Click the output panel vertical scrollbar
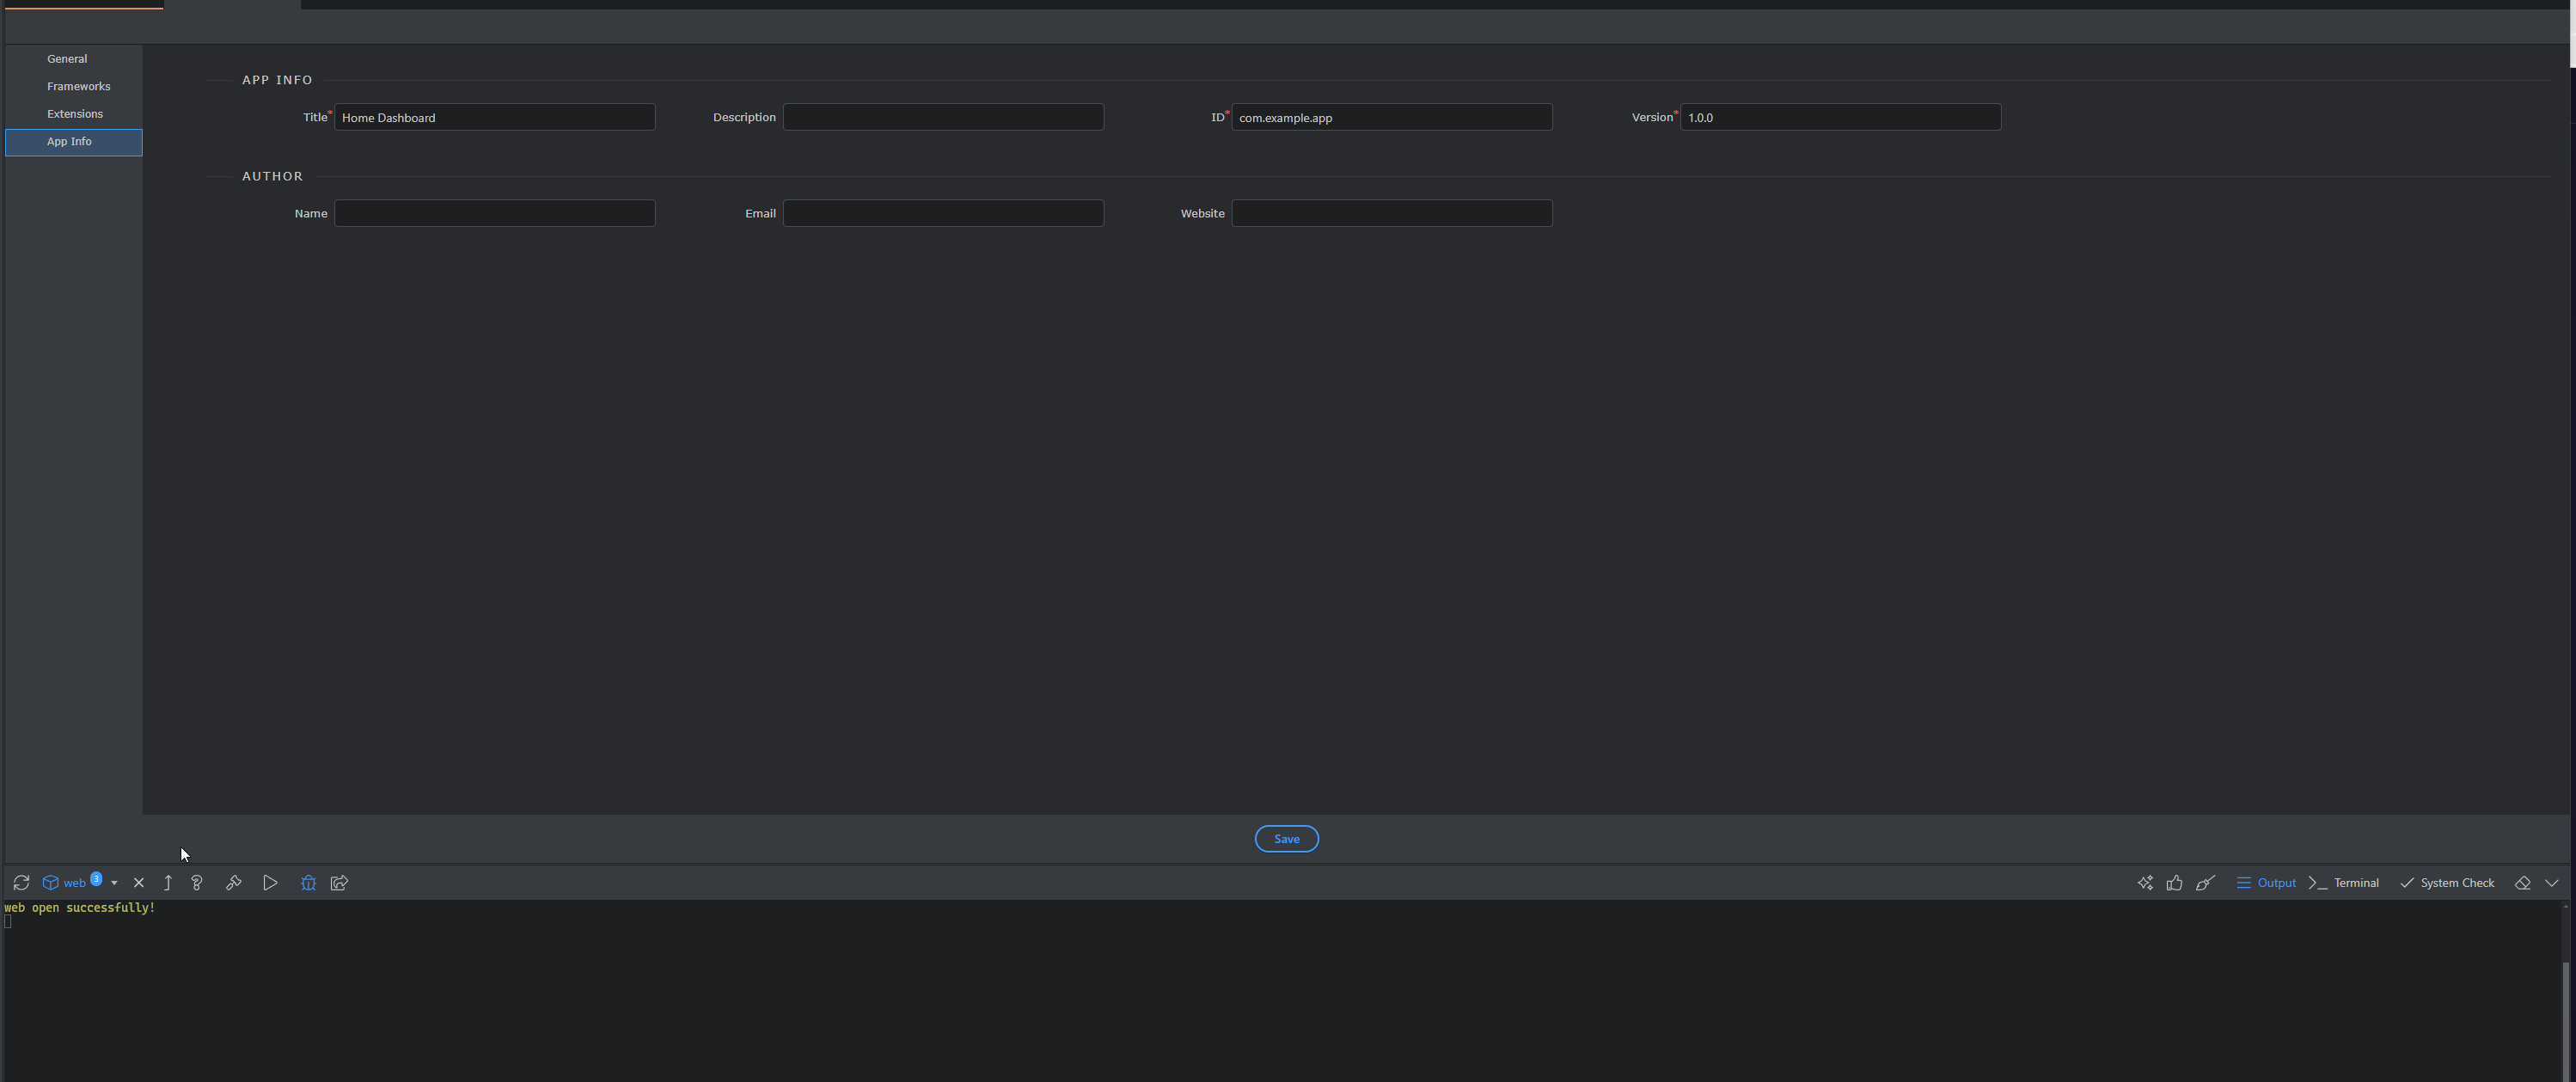 [2565, 1018]
